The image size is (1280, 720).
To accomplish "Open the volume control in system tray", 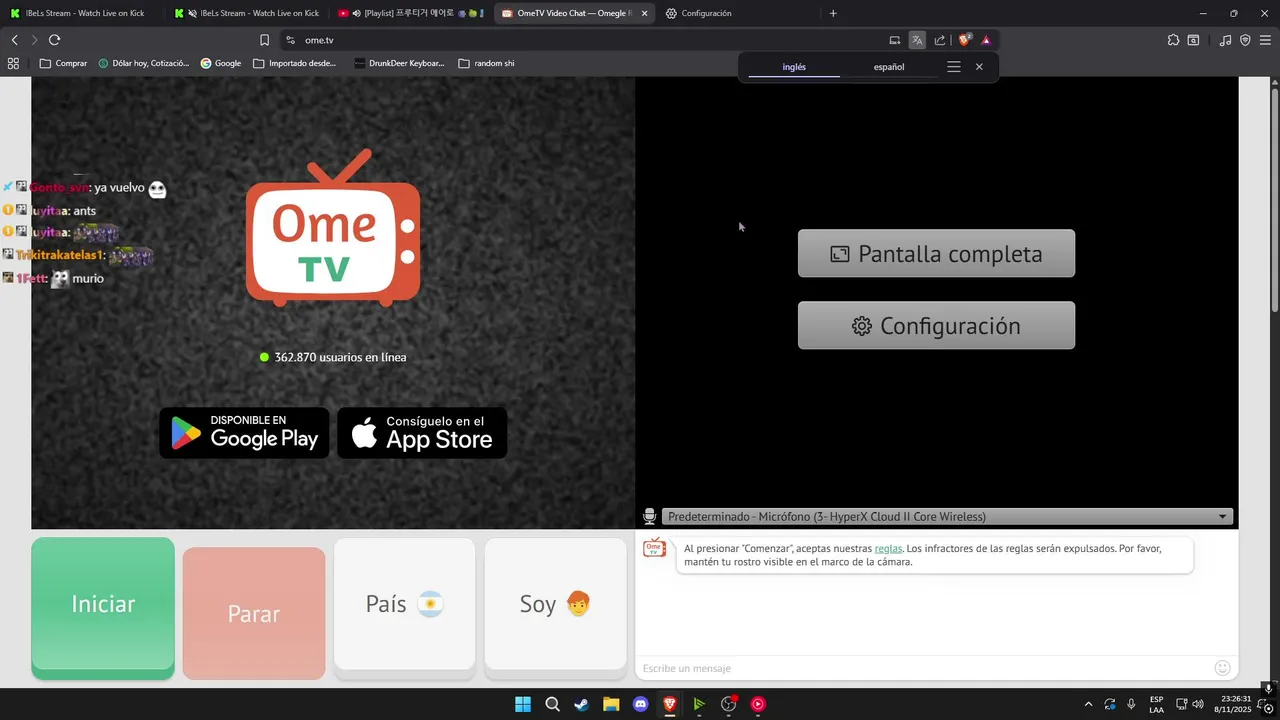I will pos(1198,704).
